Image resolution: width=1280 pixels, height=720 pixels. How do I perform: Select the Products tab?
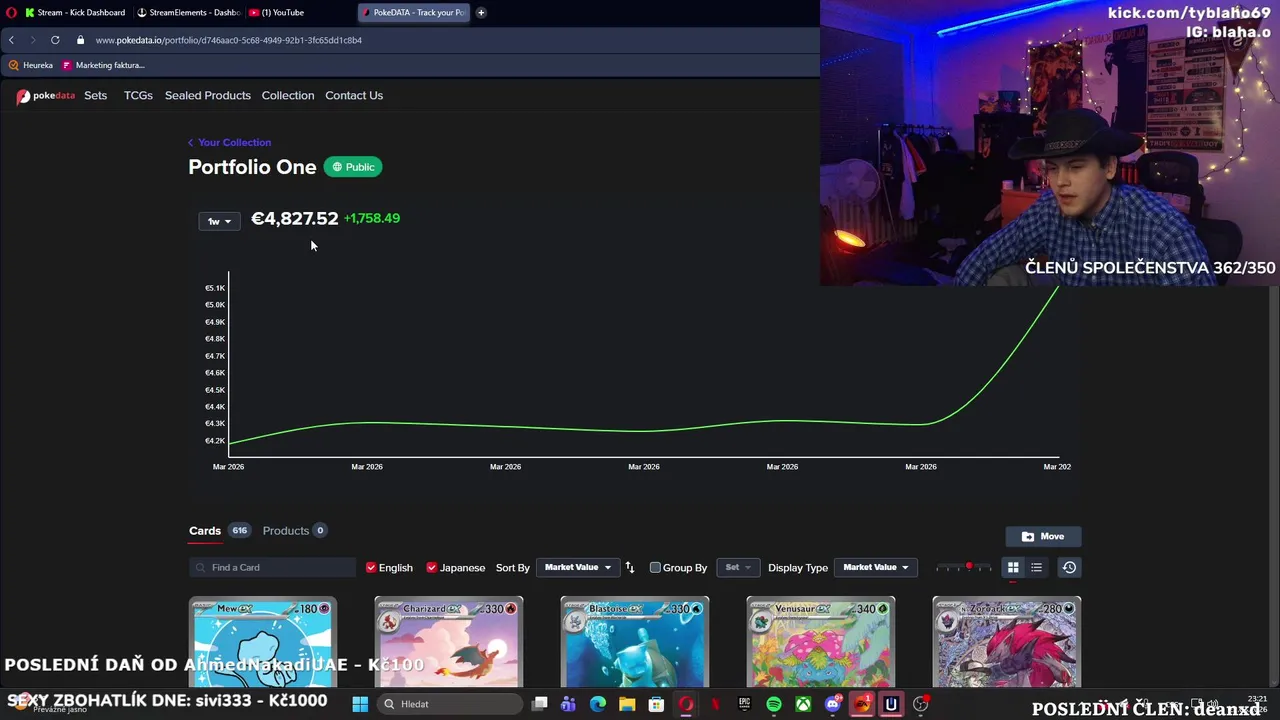click(286, 531)
